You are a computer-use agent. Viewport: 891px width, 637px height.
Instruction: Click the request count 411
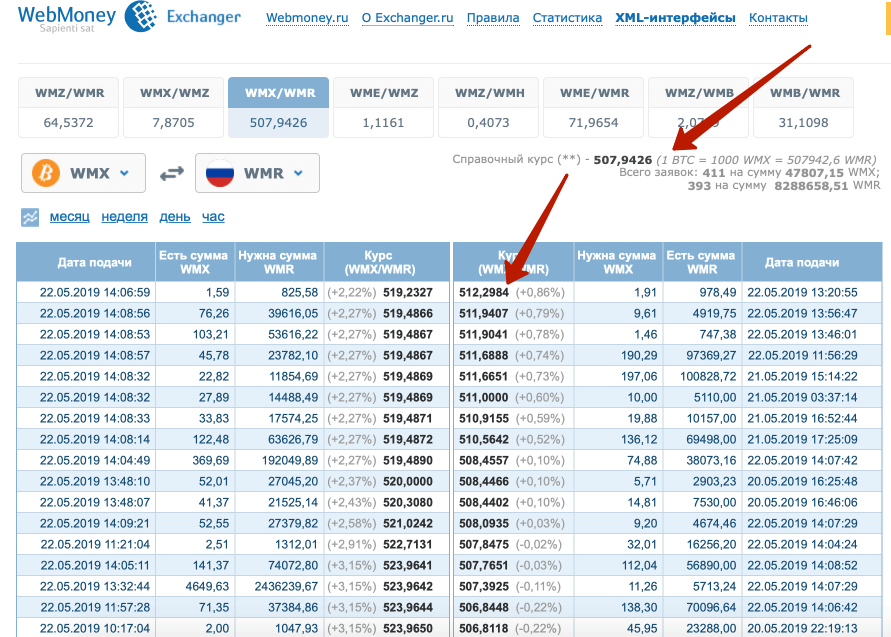point(714,173)
